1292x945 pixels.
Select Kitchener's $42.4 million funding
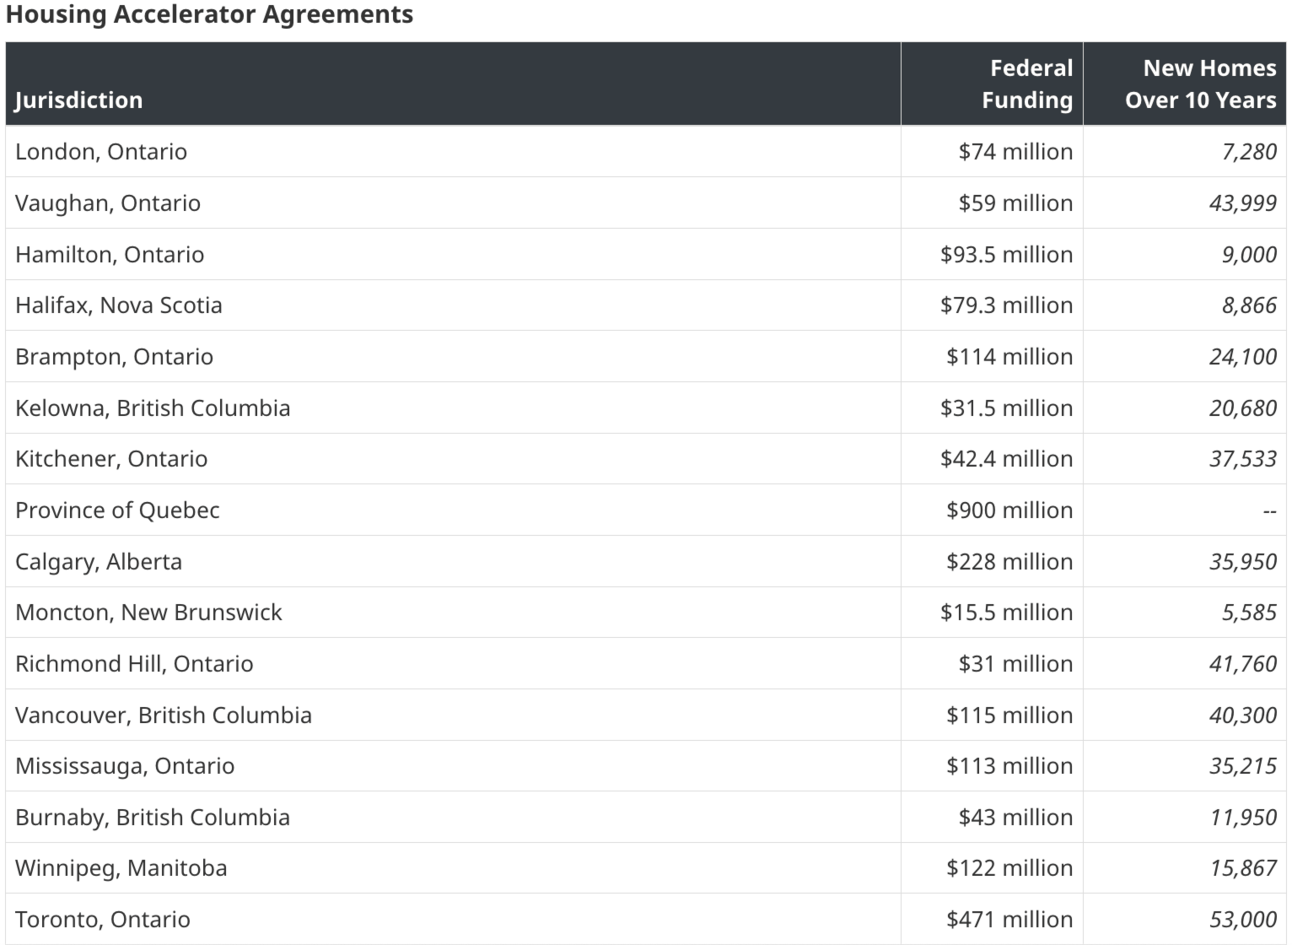click(x=992, y=459)
